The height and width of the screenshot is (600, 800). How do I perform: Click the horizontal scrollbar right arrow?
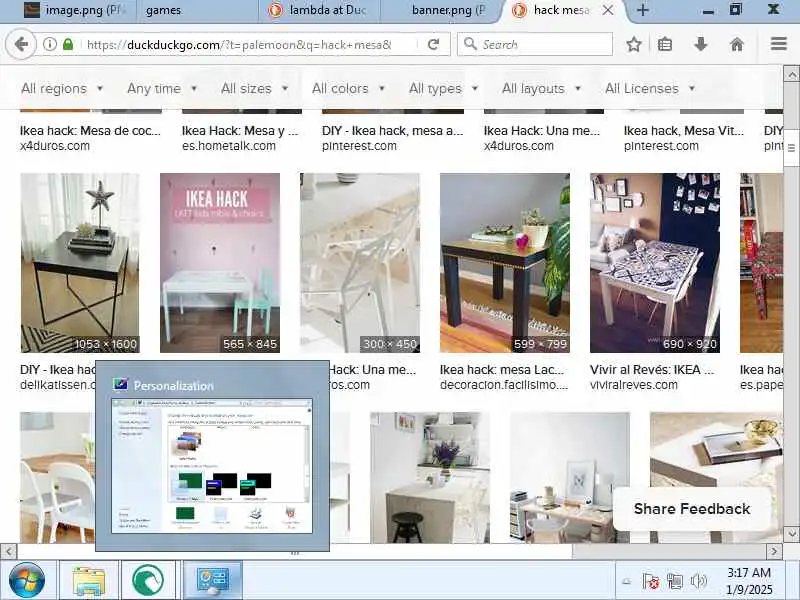tap(774, 552)
